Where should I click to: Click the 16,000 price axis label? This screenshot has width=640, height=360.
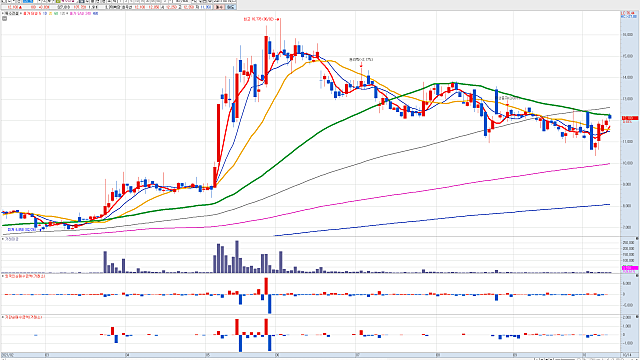[627, 35]
